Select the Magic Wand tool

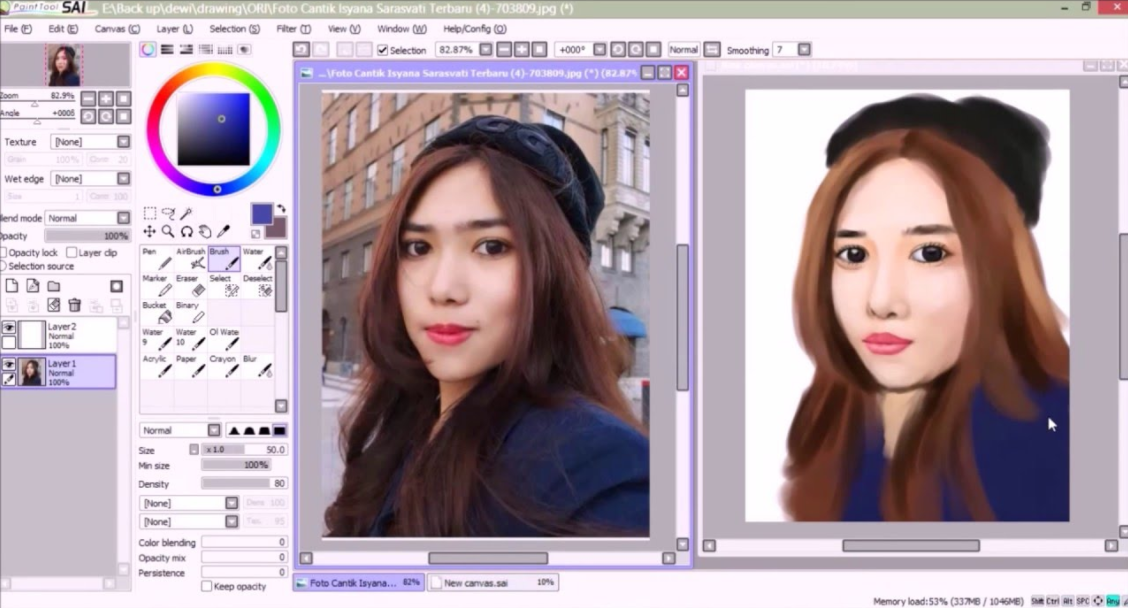pos(186,214)
